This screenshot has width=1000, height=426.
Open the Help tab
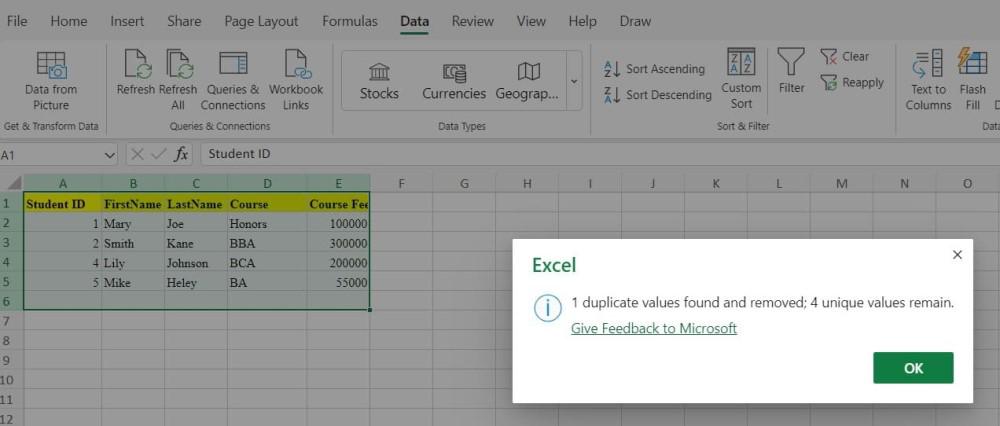(582, 21)
